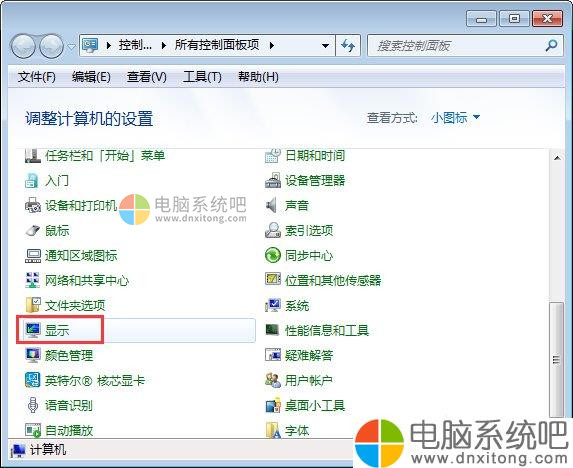Image resolution: width=573 pixels, height=468 pixels.
Task: Expand the arrow after 所有控制面板项
Action: [272, 45]
